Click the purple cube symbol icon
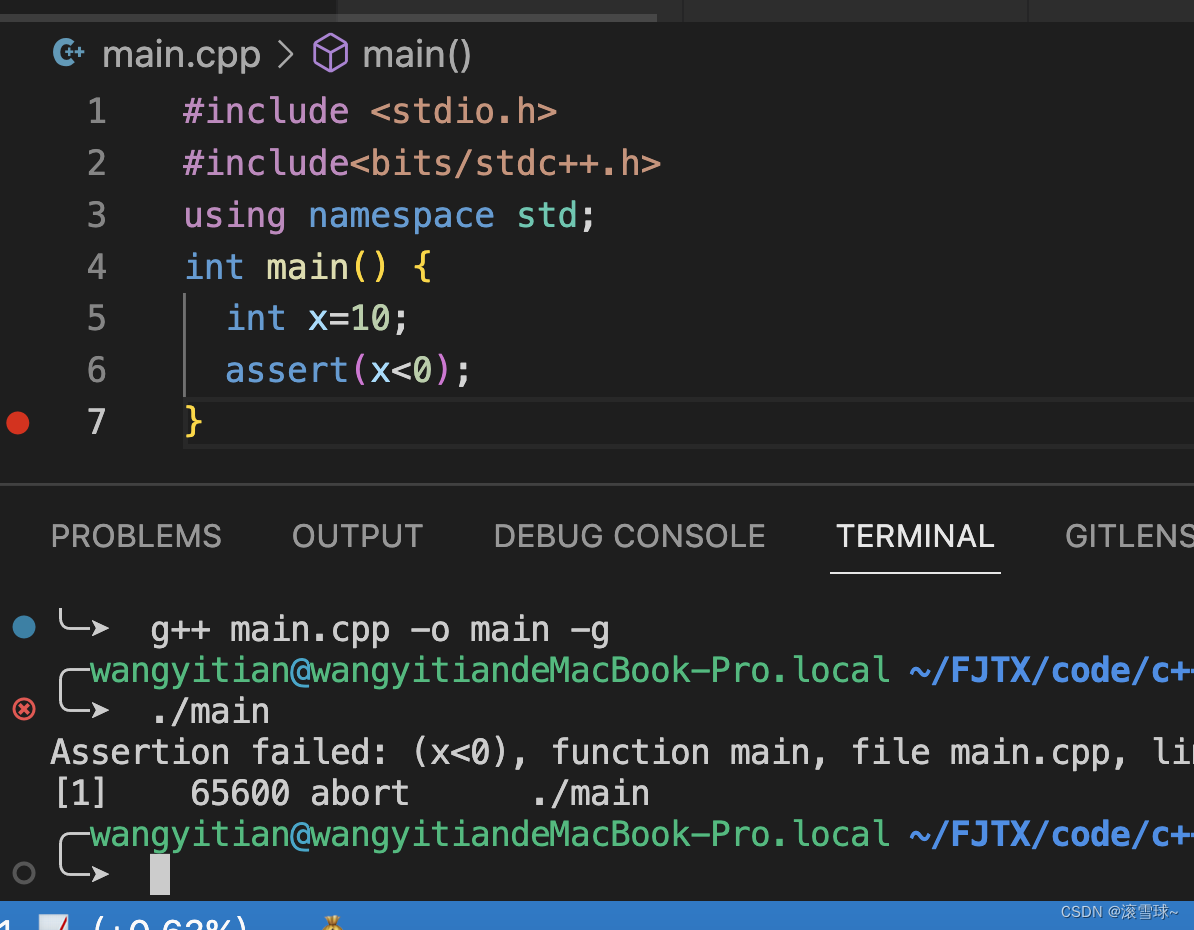Image resolution: width=1194 pixels, height=930 pixels. 330,53
